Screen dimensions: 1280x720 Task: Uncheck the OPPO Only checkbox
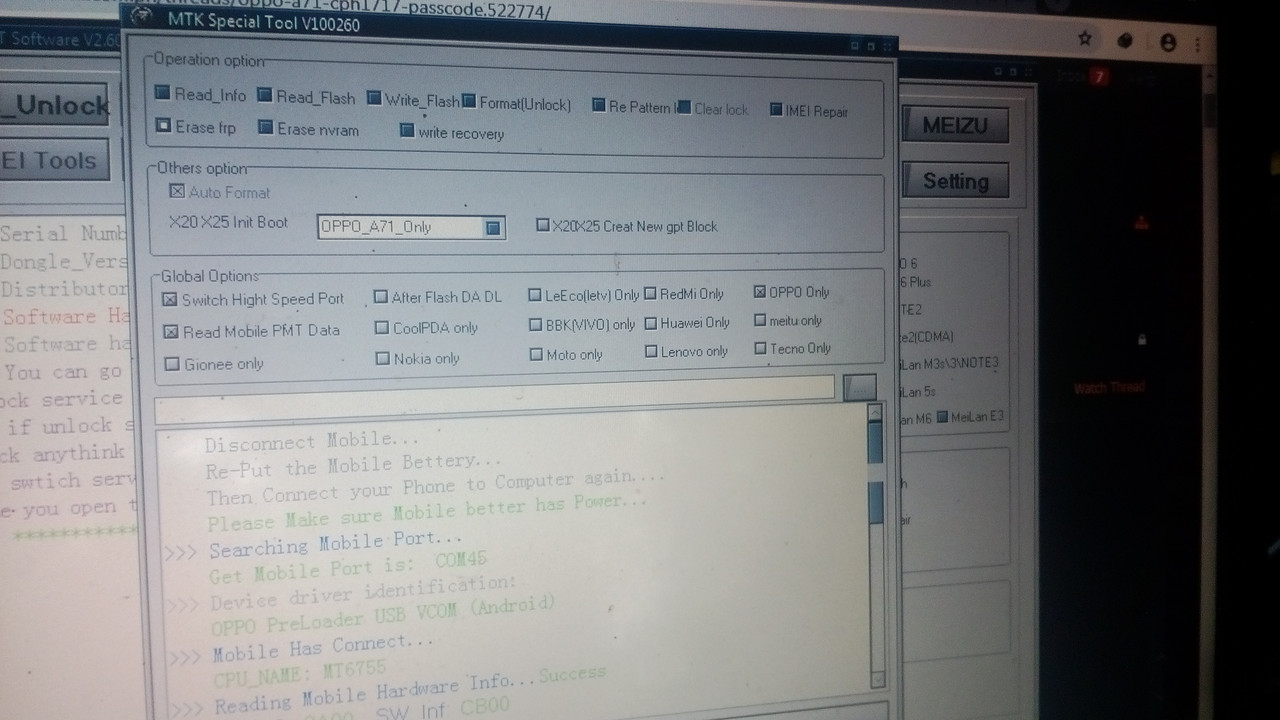tap(760, 292)
